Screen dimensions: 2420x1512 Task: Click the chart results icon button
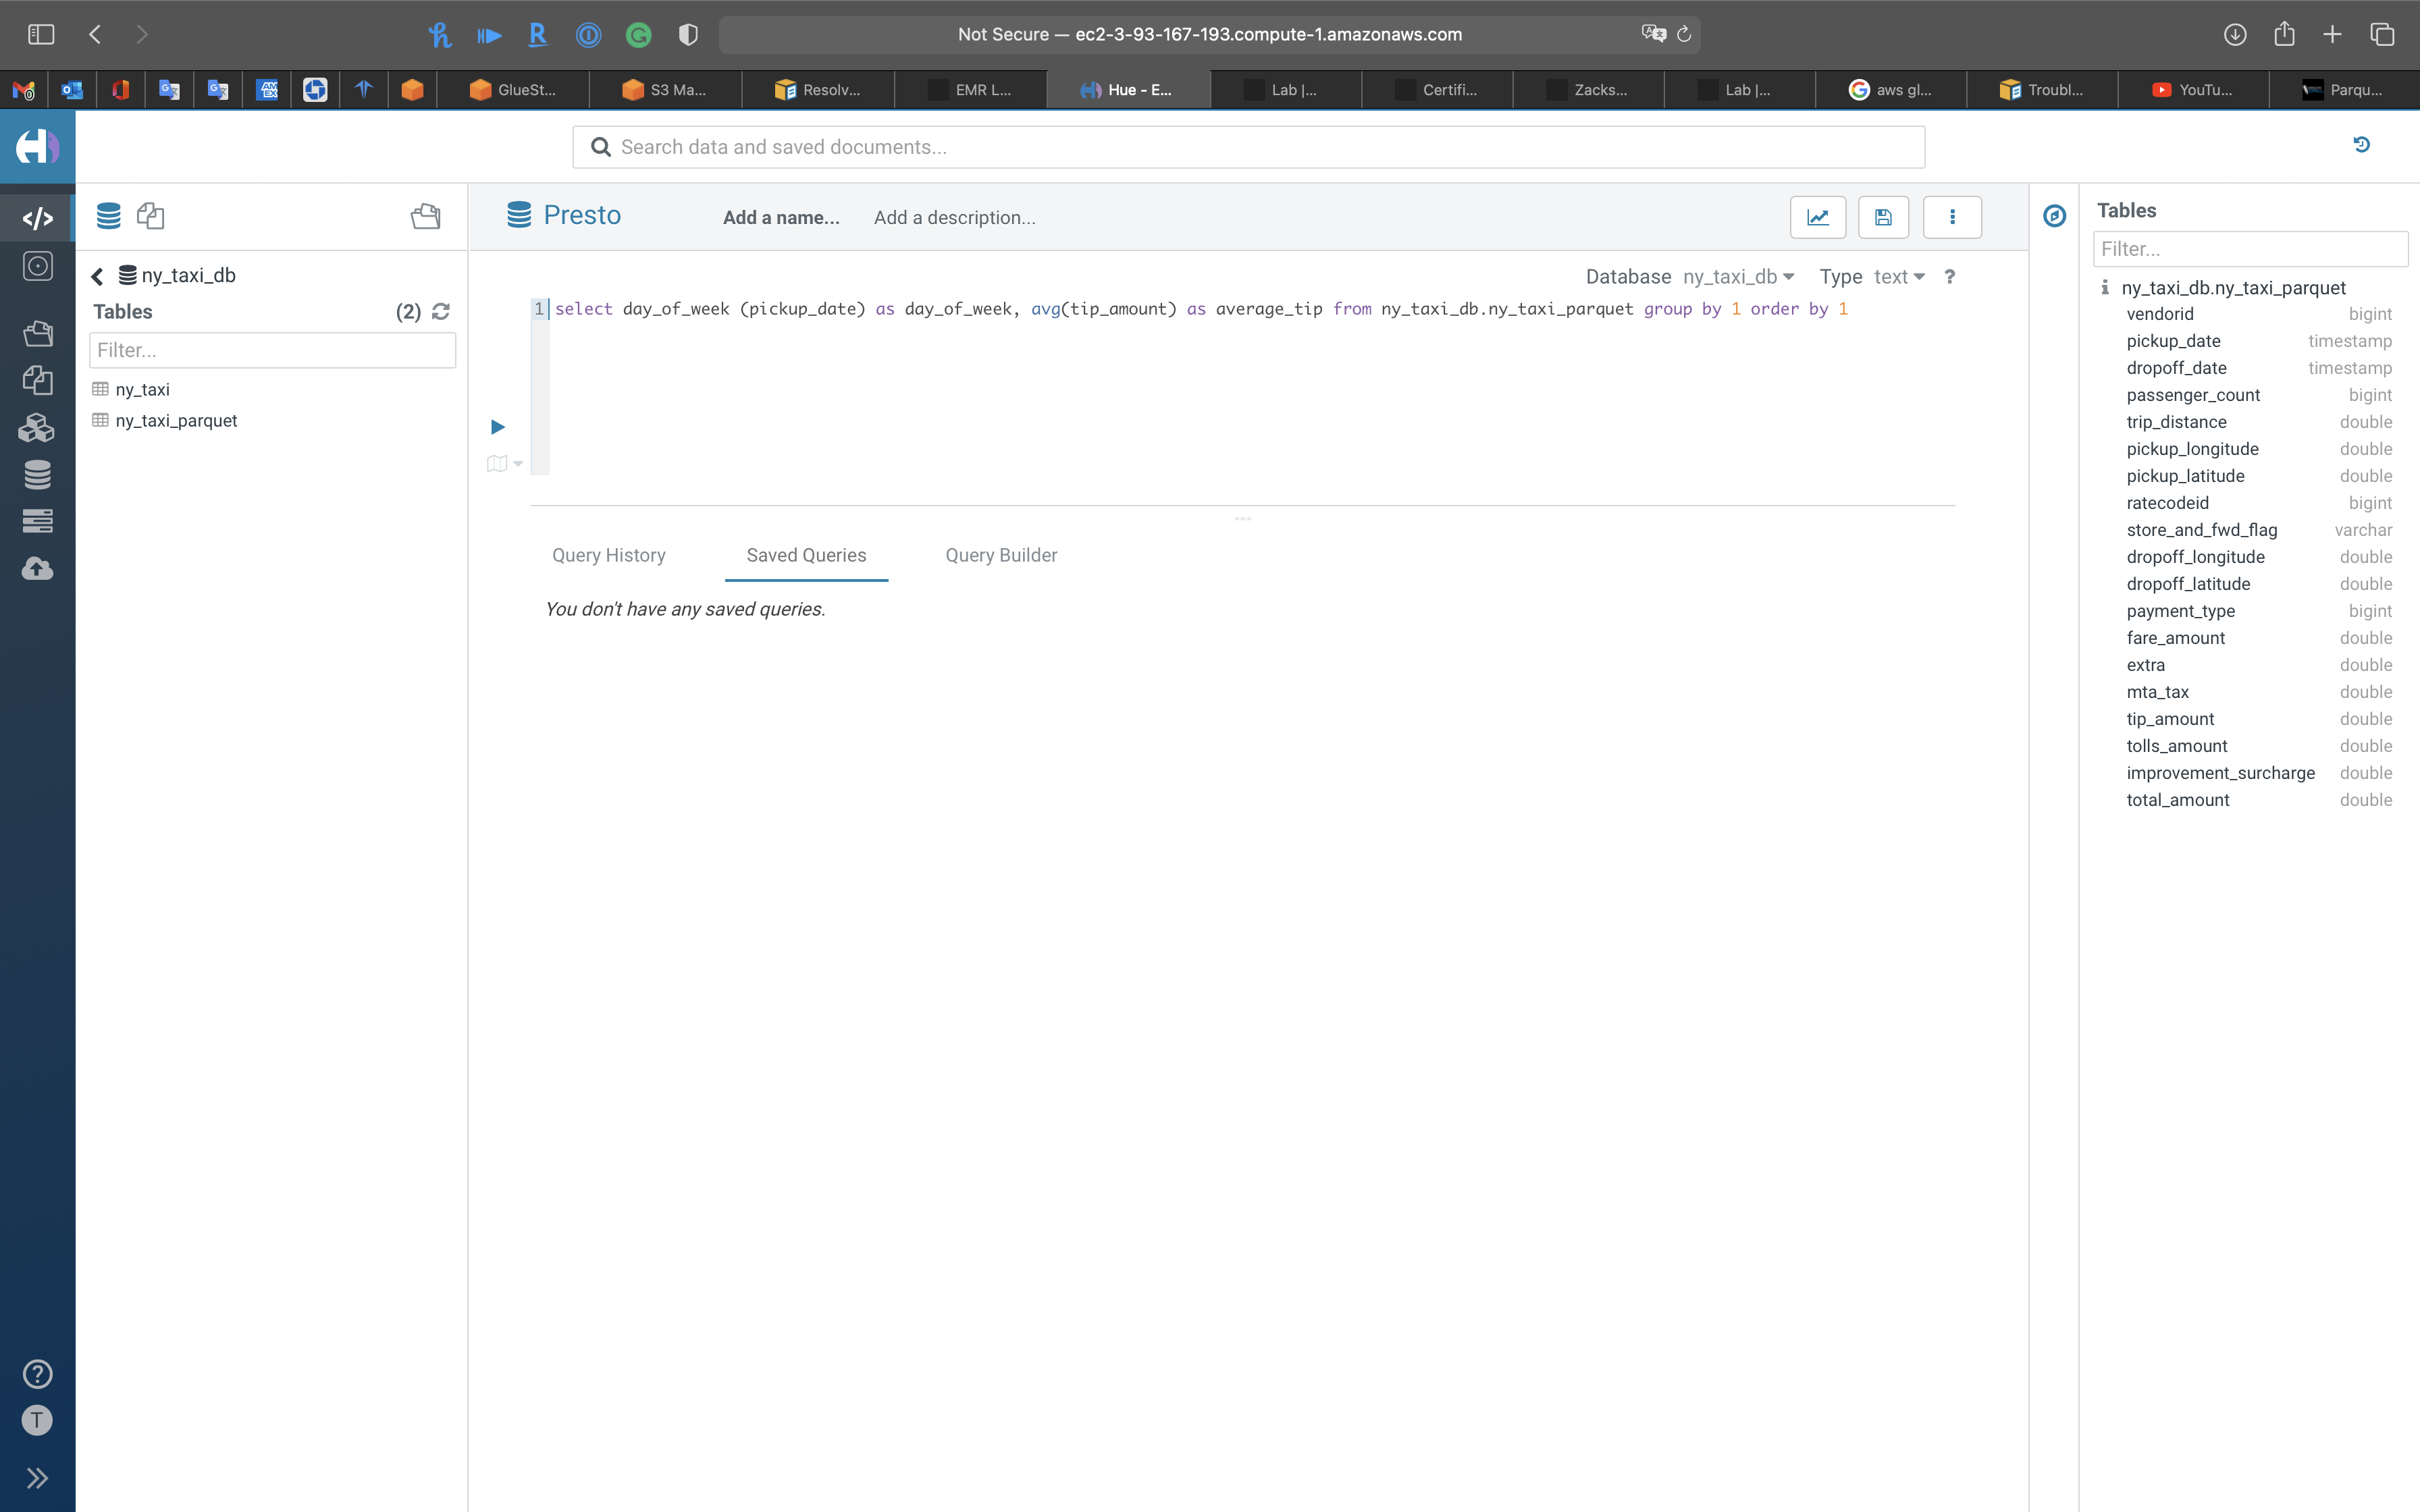pyautogui.click(x=1817, y=217)
